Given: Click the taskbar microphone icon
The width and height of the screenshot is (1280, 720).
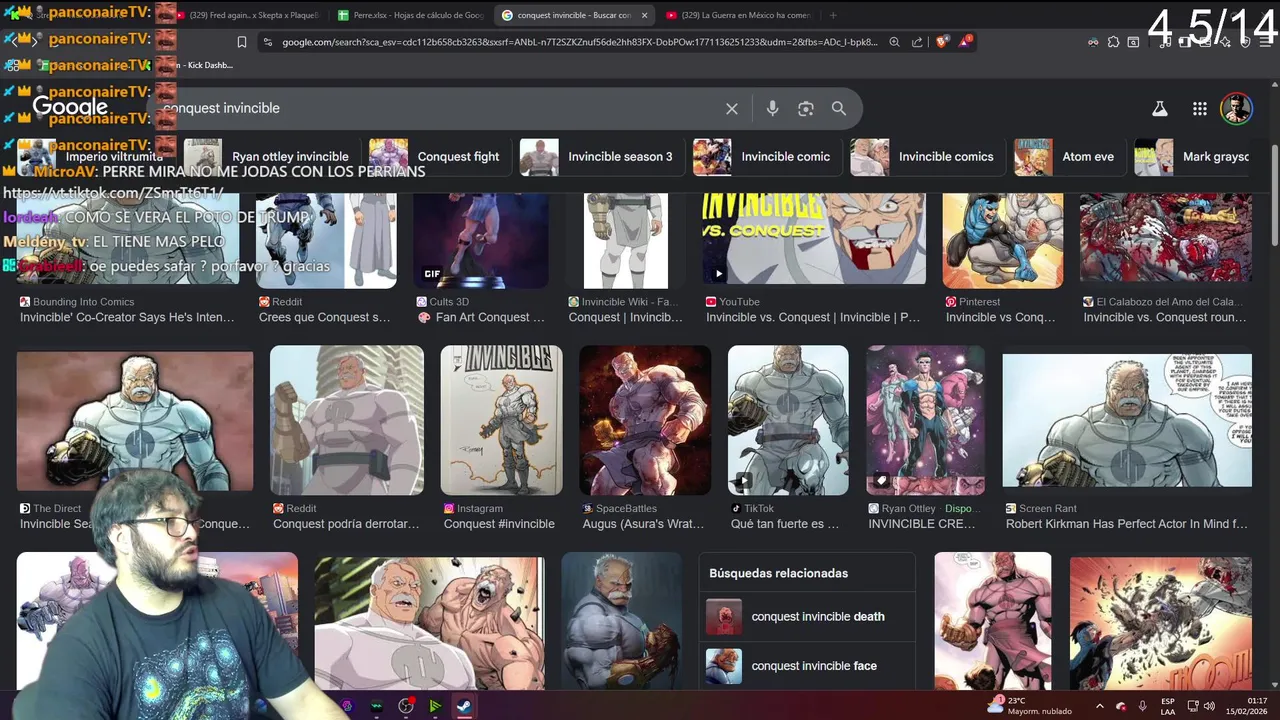Looking at the screenshot, I should click(x=1142, y=706).
